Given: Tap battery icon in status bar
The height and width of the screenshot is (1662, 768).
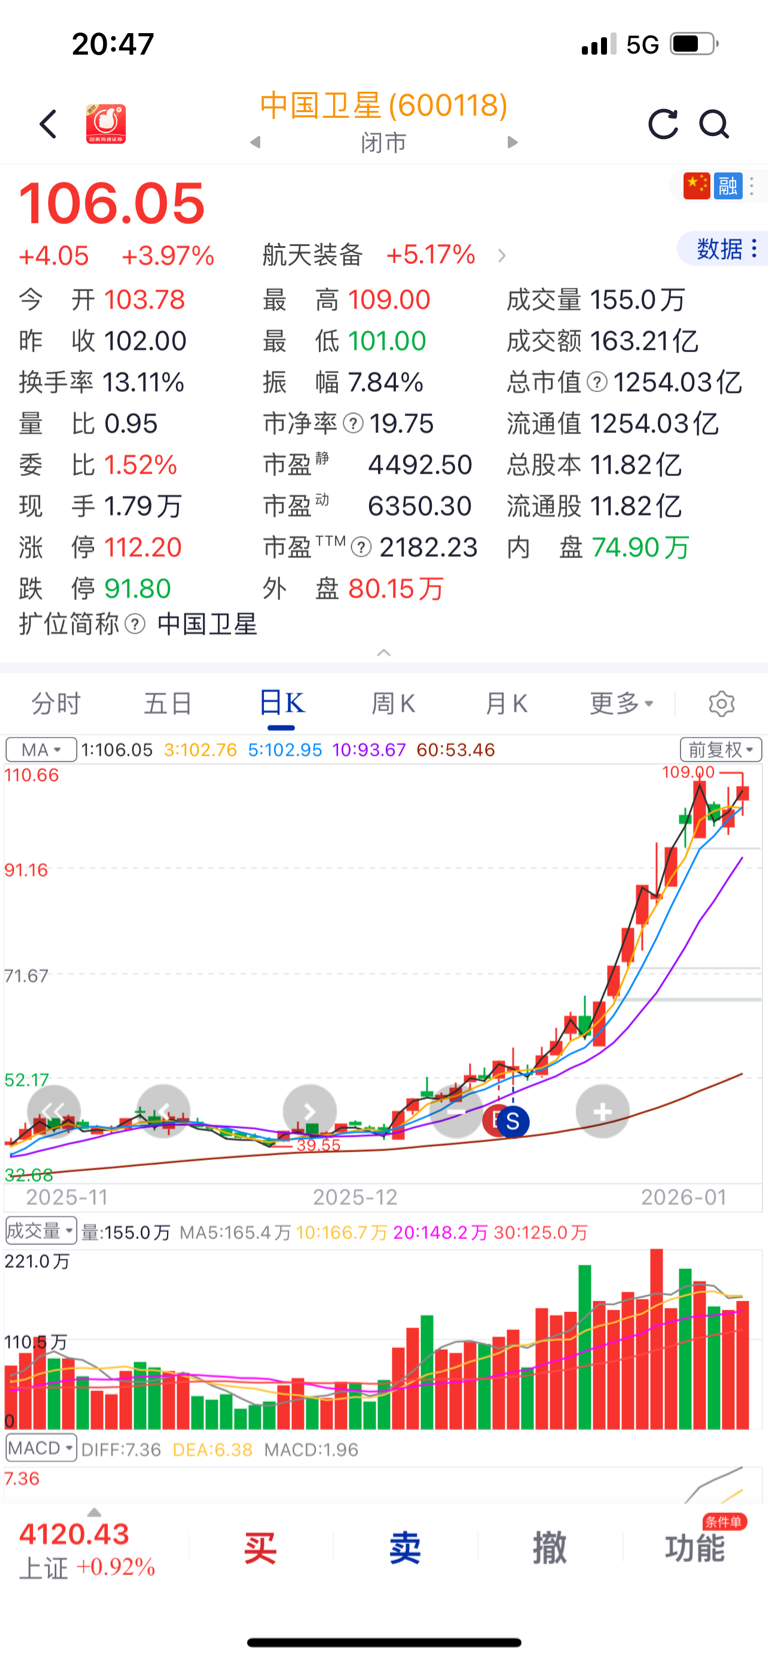Looking at the screenshot, I should tap(695, 44).
